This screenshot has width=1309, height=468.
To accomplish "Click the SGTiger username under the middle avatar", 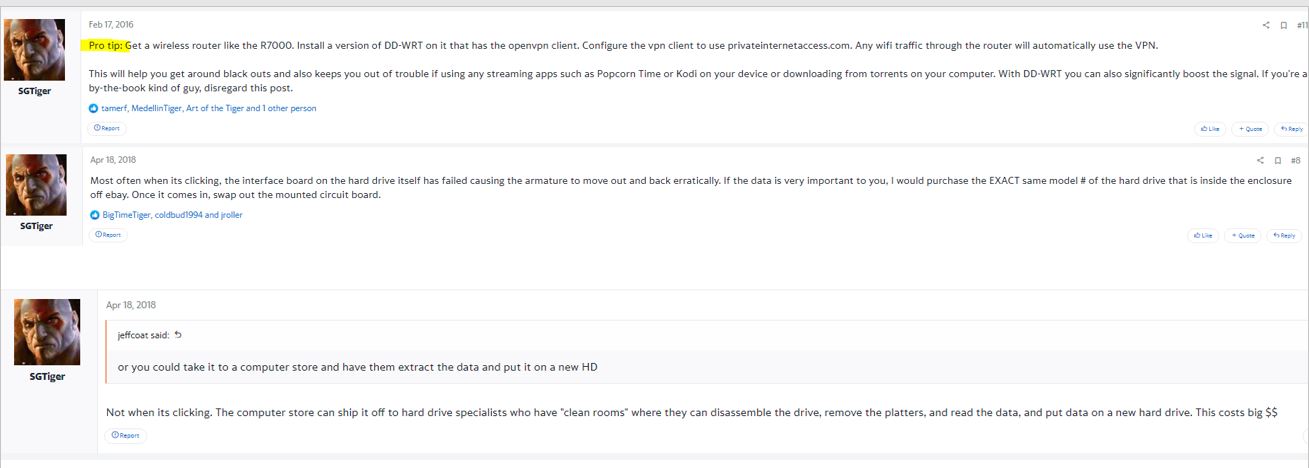I will pos(35,226).
